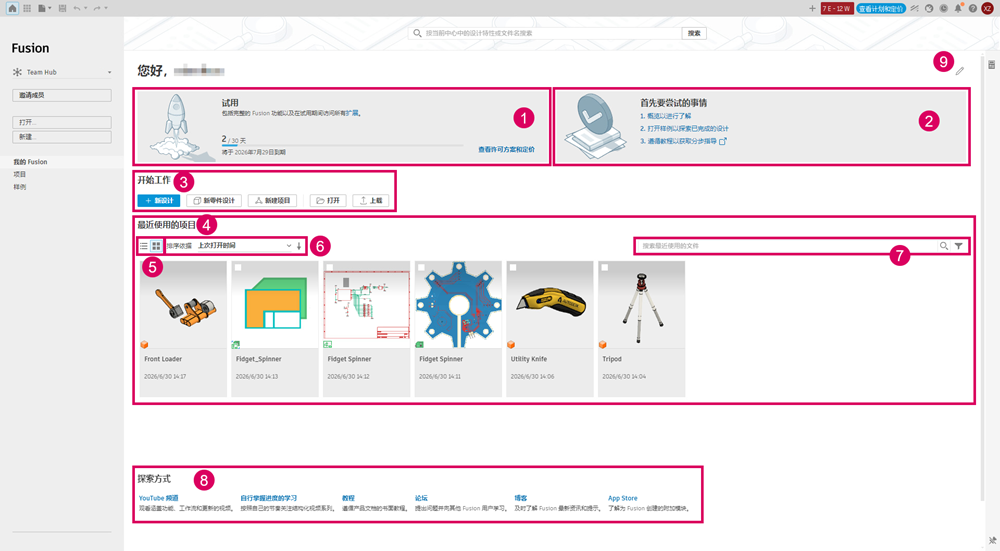This screenshot has height=551, width=1000.
Task: Select 我的 Fusion in the sidebar
Action: pos(31,162)
